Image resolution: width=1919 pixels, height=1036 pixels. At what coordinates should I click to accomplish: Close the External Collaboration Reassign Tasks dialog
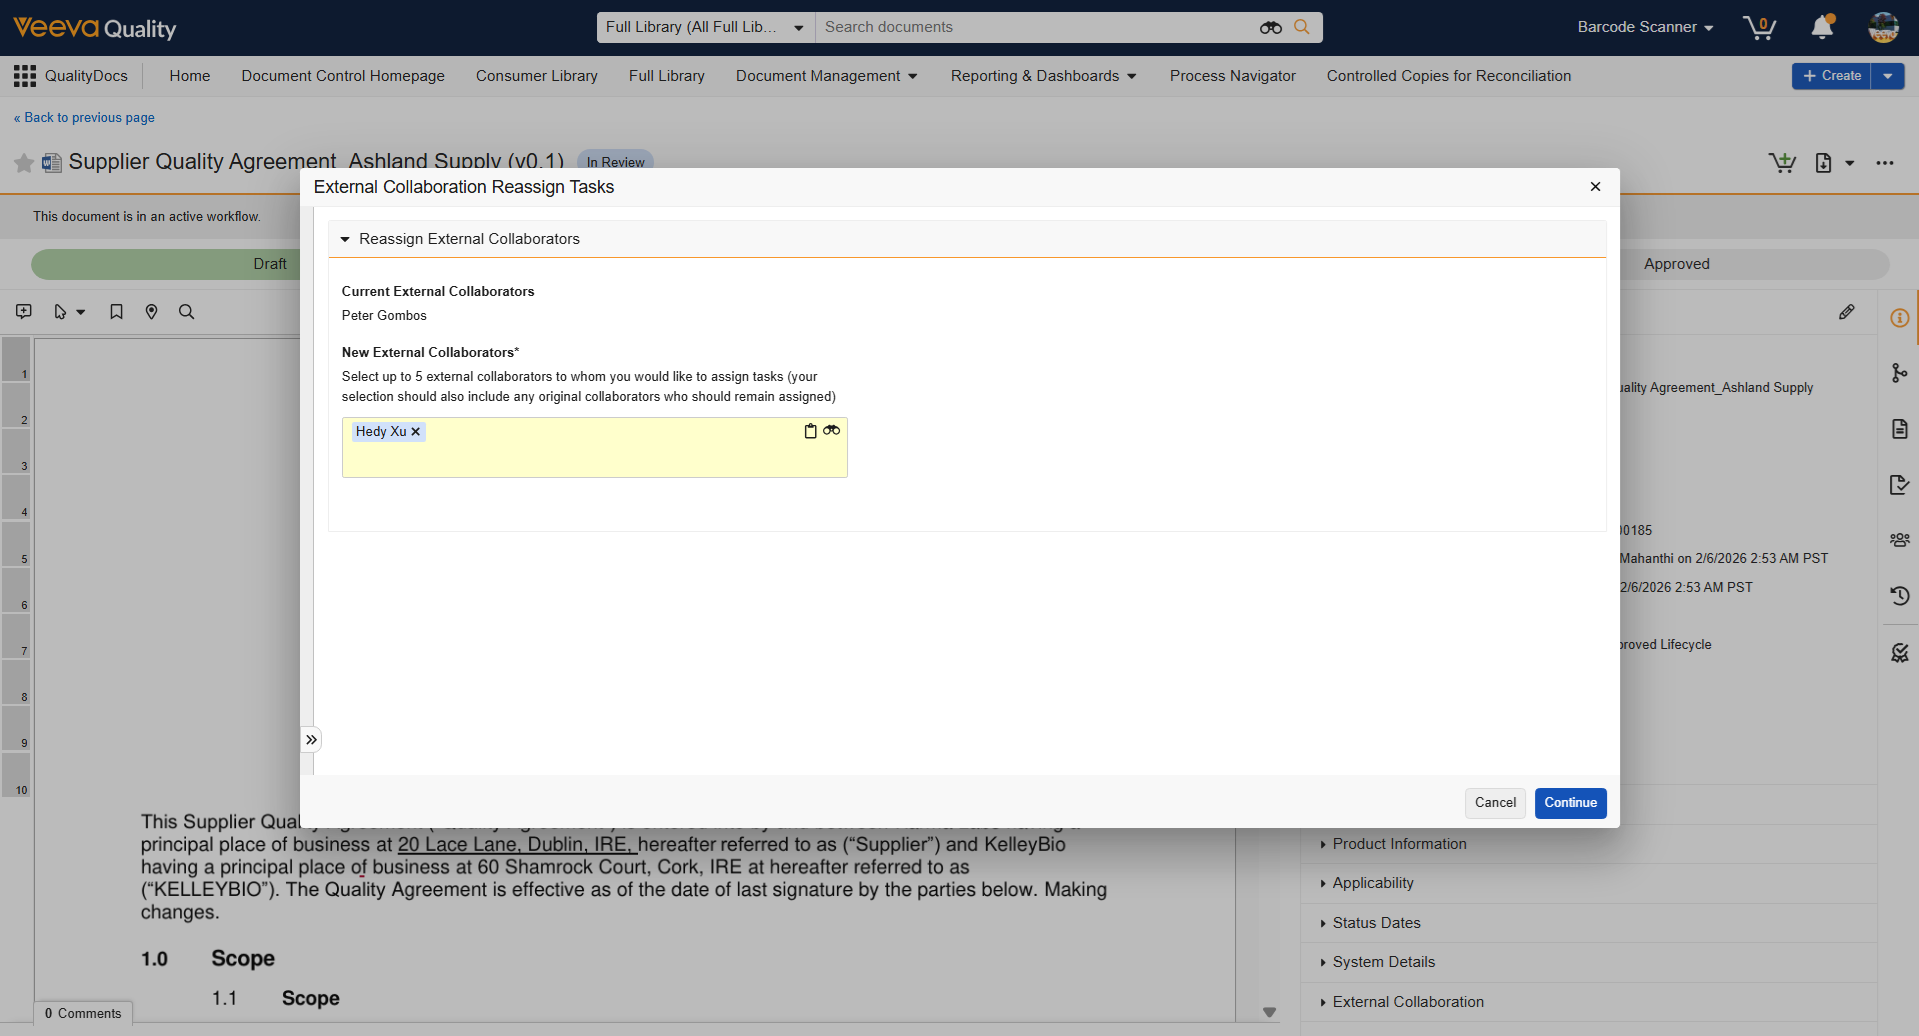point(1595,187)
